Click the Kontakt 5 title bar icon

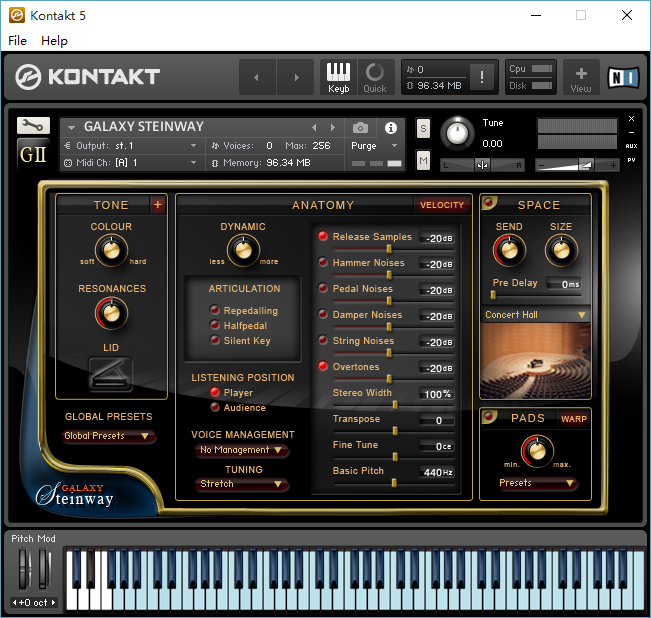click(17, 16)
